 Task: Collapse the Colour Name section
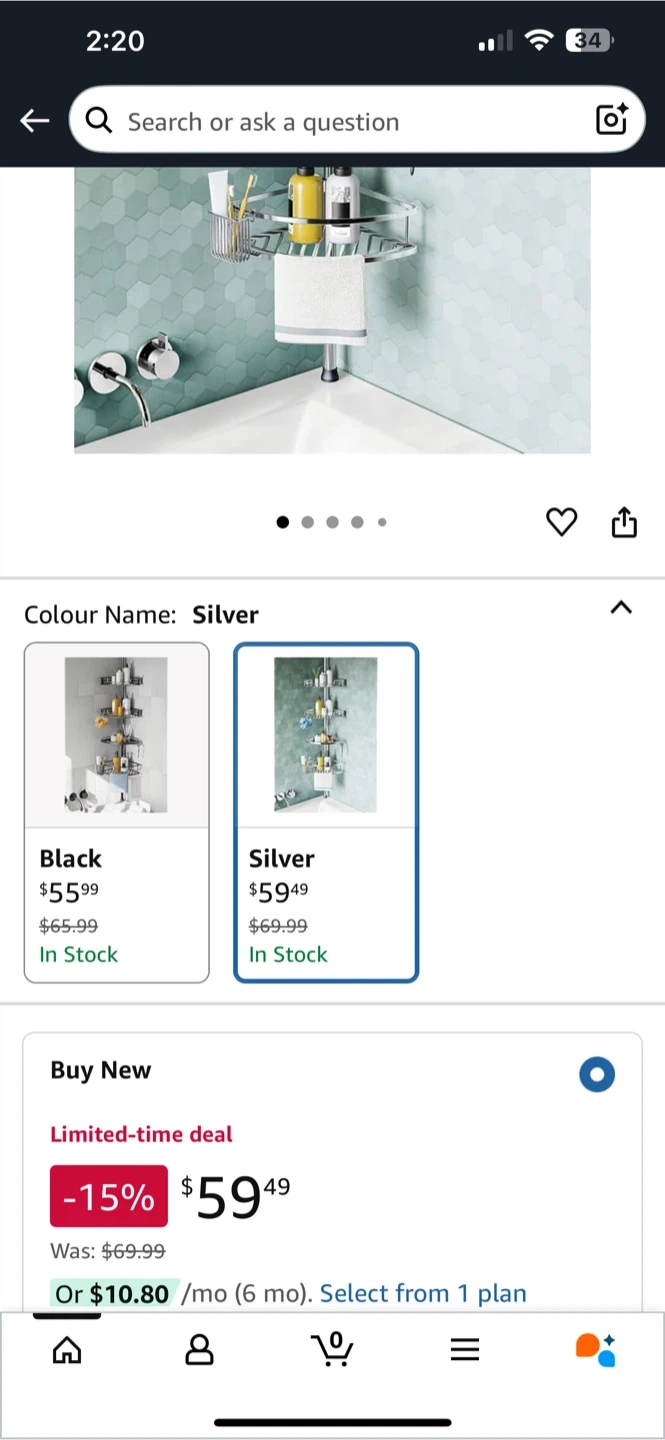(621, 608)
